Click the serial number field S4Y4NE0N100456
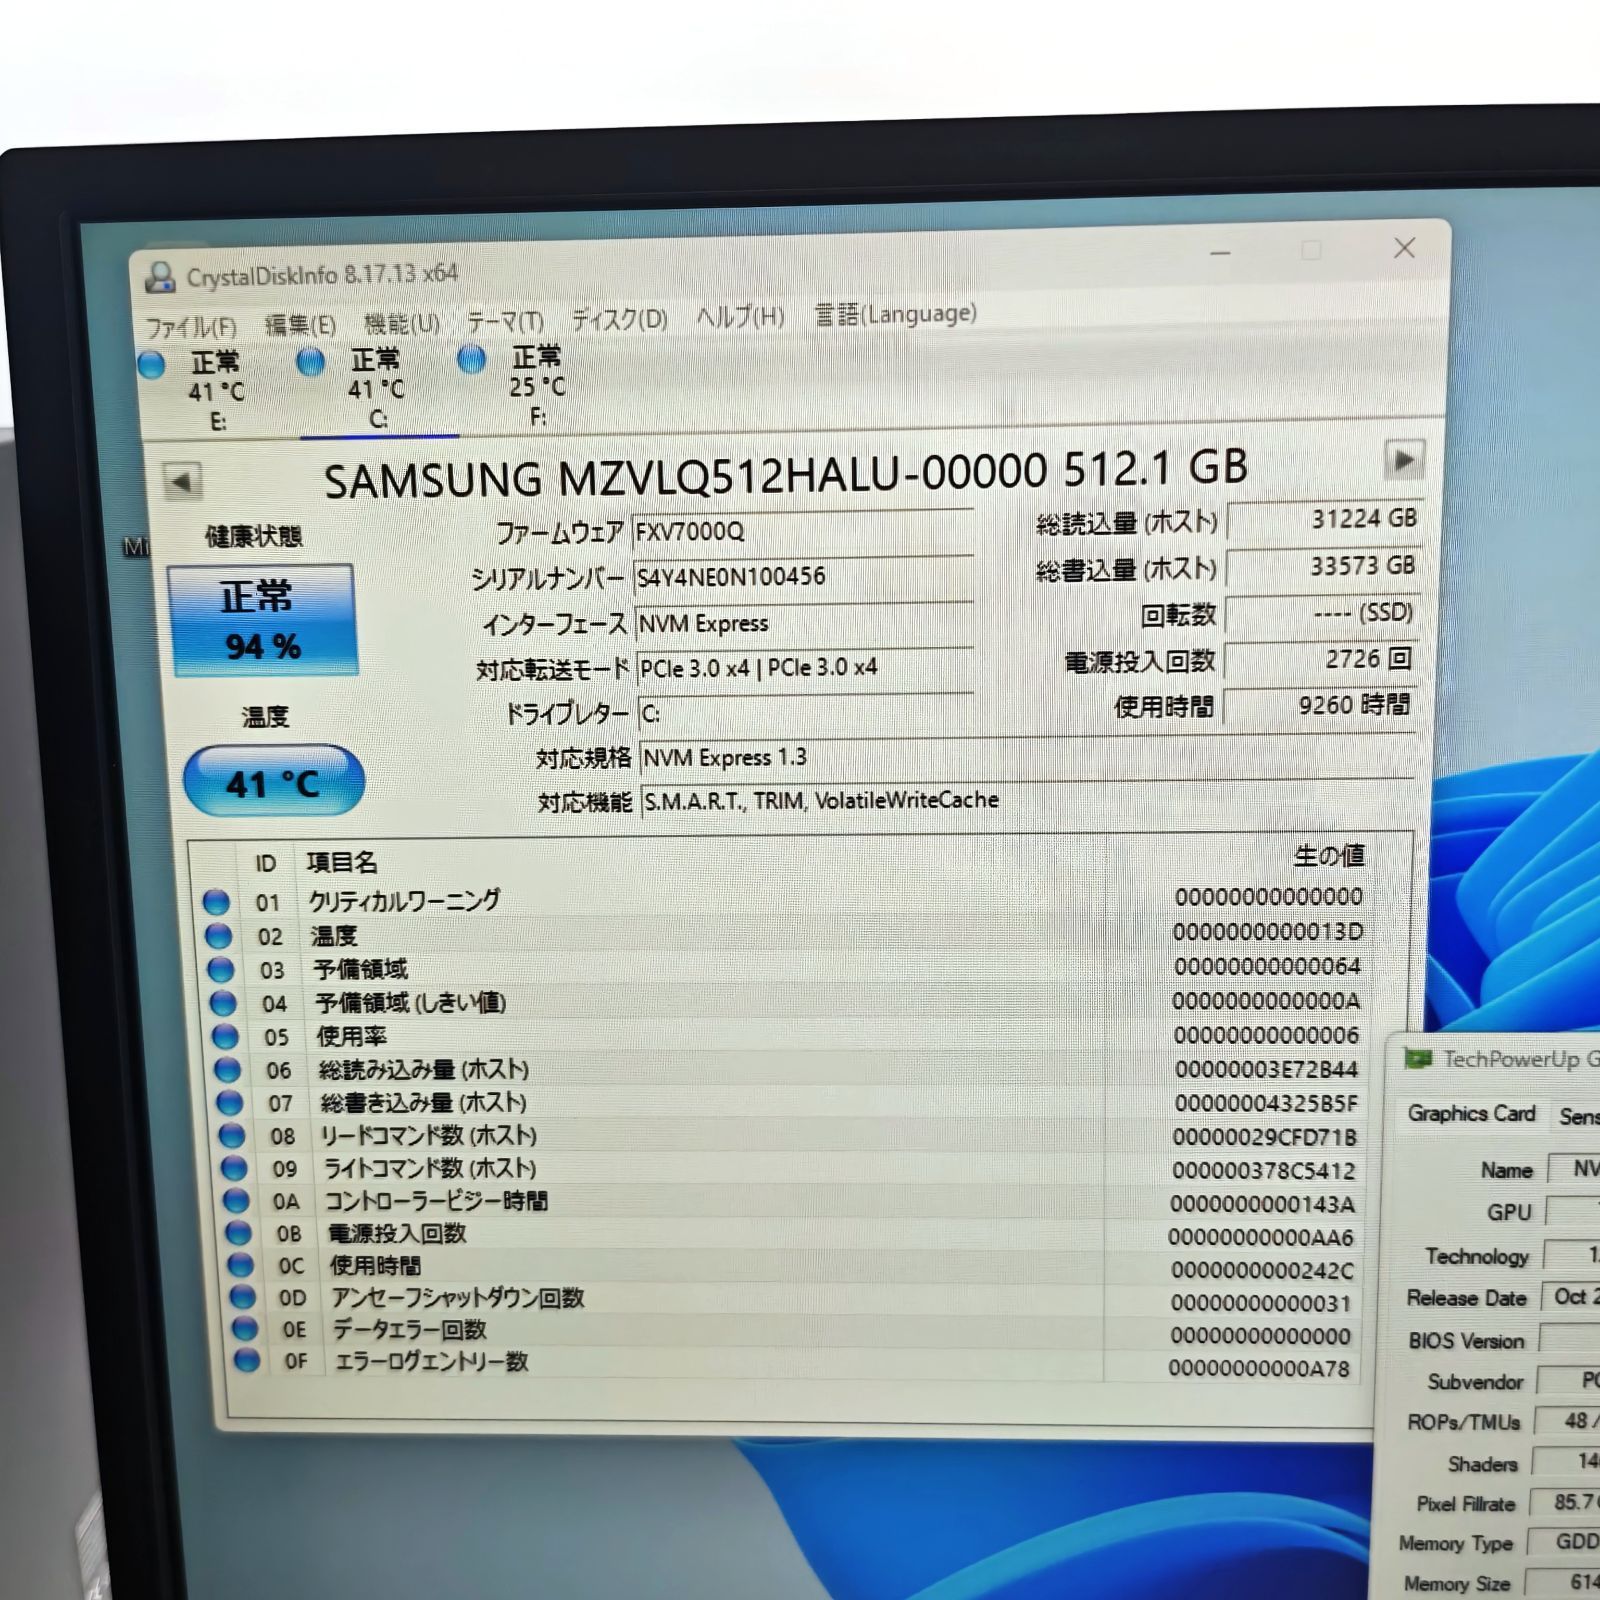Viewport: 1600px width, 1600px height. point(803,577)
